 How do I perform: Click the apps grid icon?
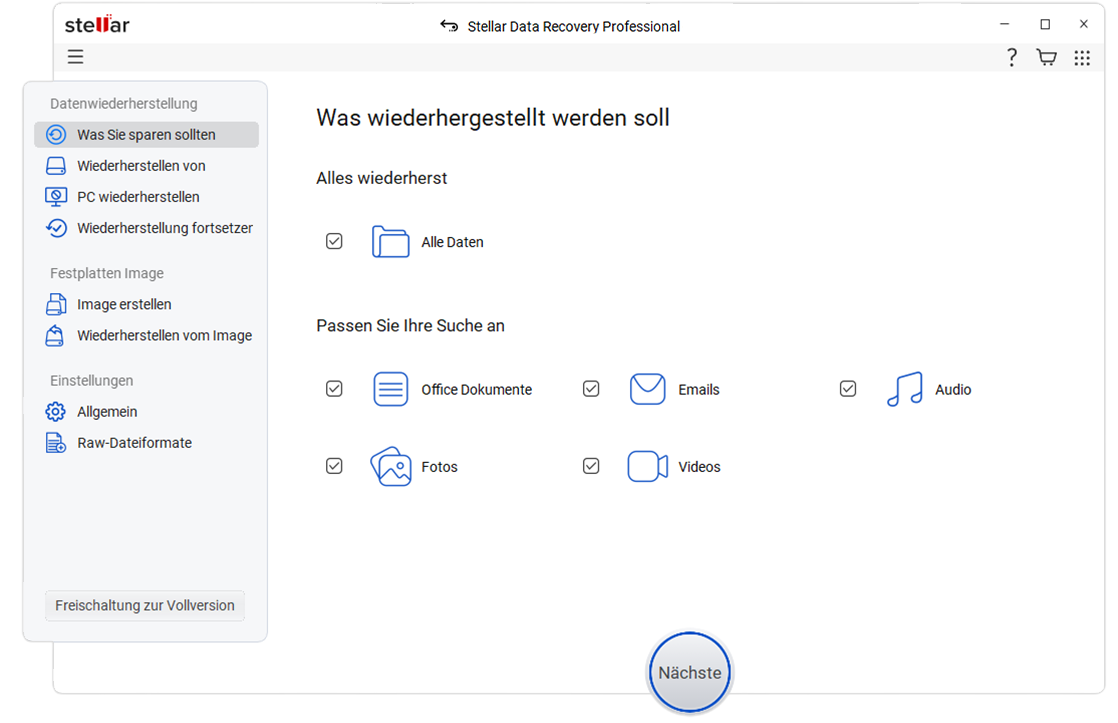[1082, 57]
